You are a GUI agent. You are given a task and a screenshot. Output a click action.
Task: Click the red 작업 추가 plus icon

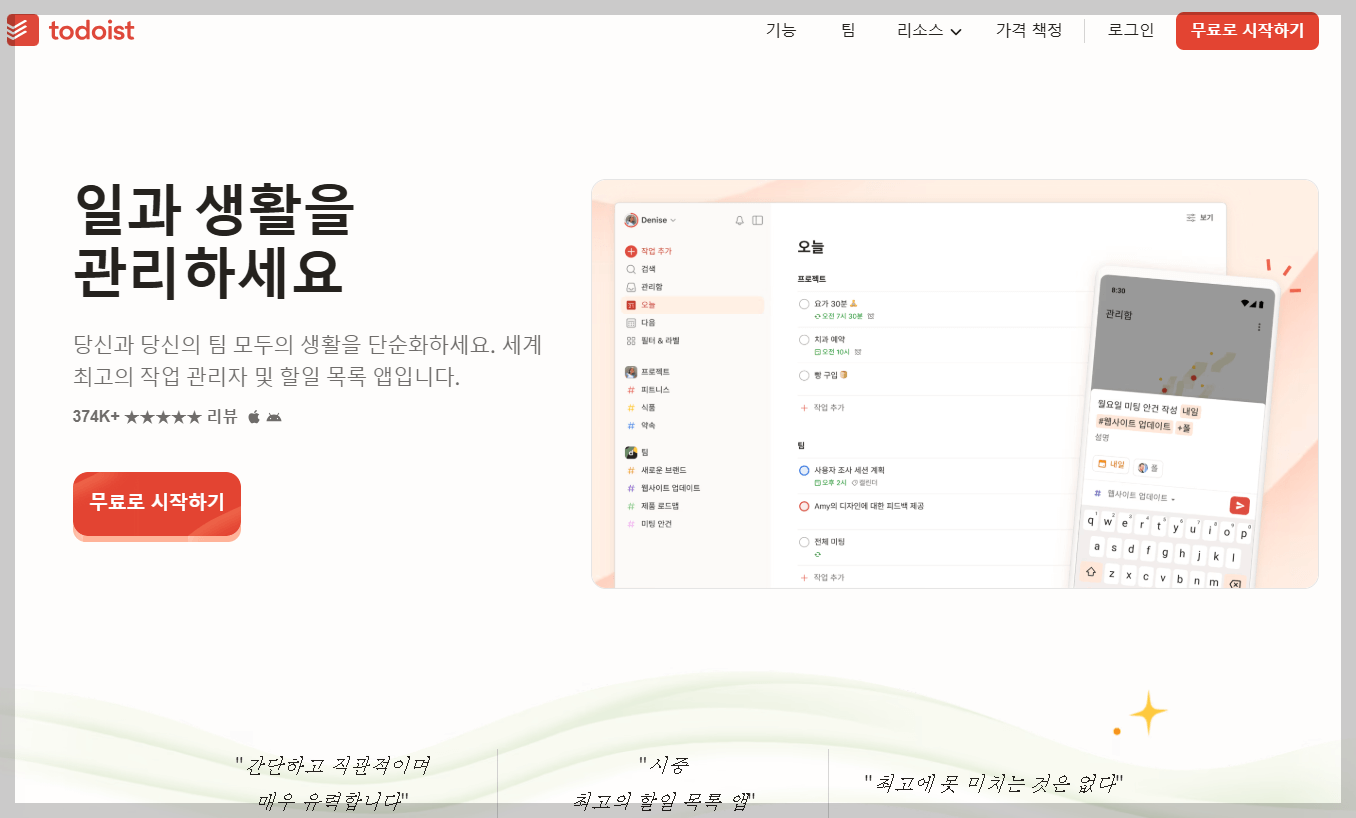pyautogui.click(x=629, y=251)
